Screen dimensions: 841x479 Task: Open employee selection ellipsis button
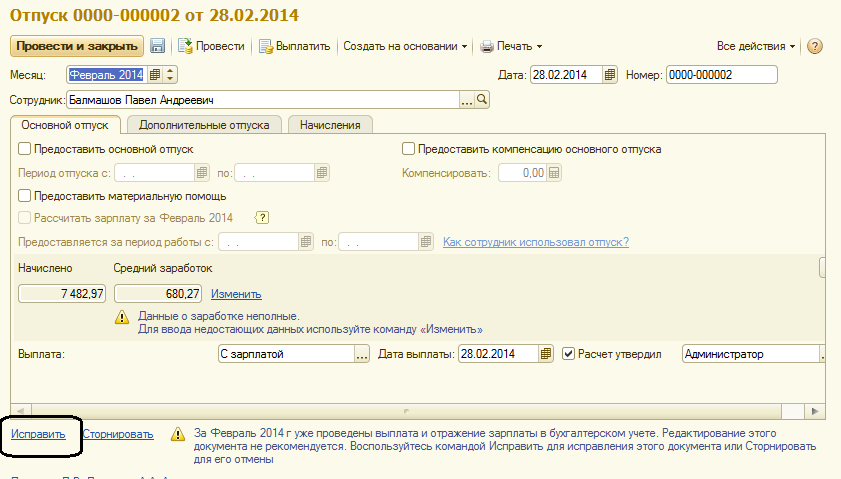467,100
